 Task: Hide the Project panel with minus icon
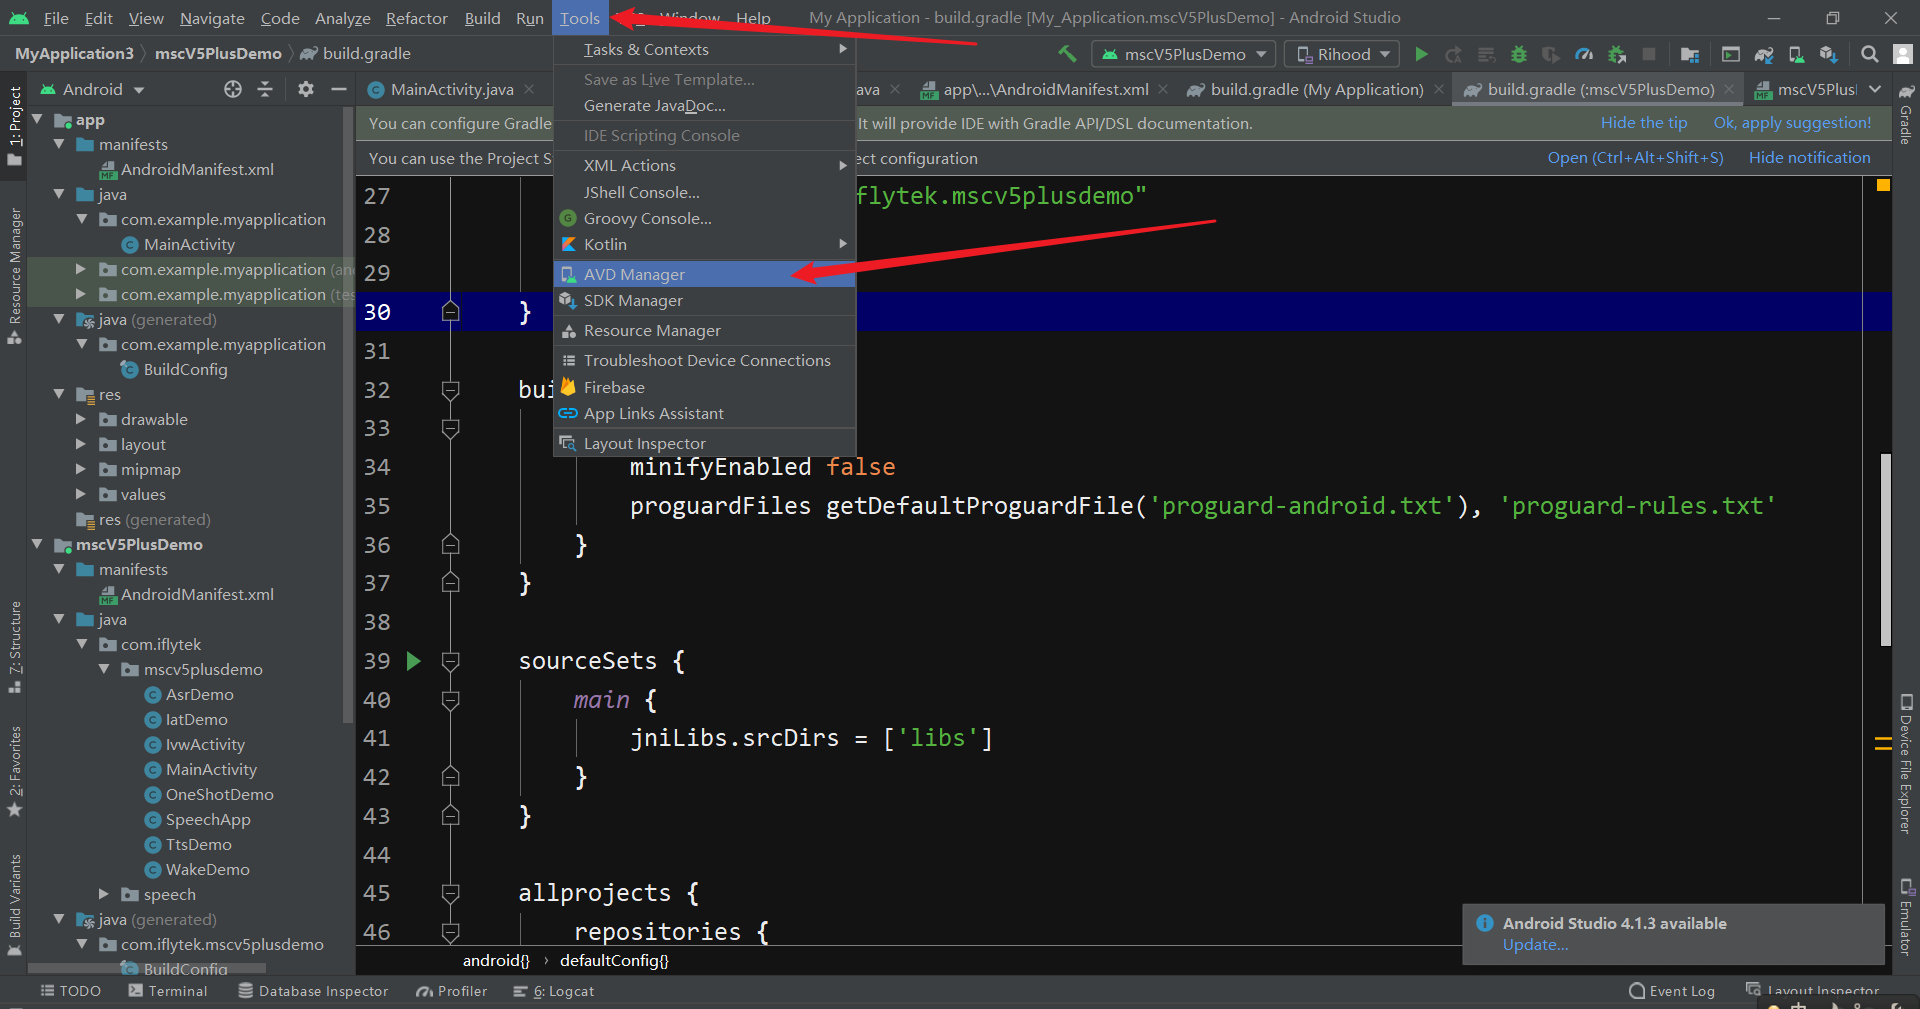coord(339,89)
